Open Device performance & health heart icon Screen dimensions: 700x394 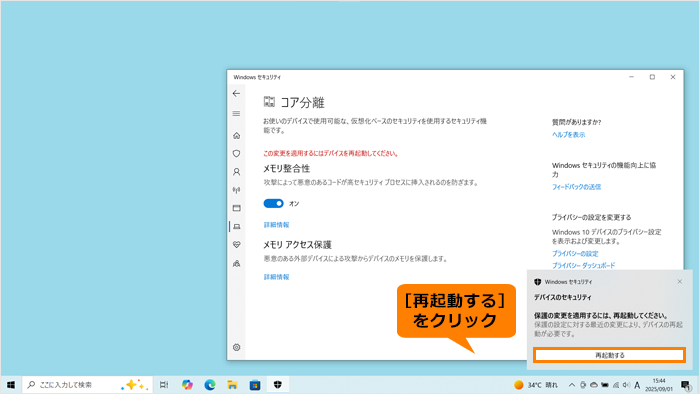pyautogui.click(x=237, y=245)
